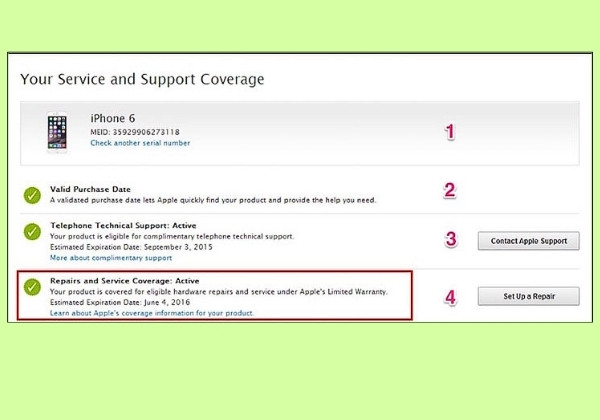The image size is (600, 420).
Task: Open the Check another serial number link
Action: coord(140,143)
